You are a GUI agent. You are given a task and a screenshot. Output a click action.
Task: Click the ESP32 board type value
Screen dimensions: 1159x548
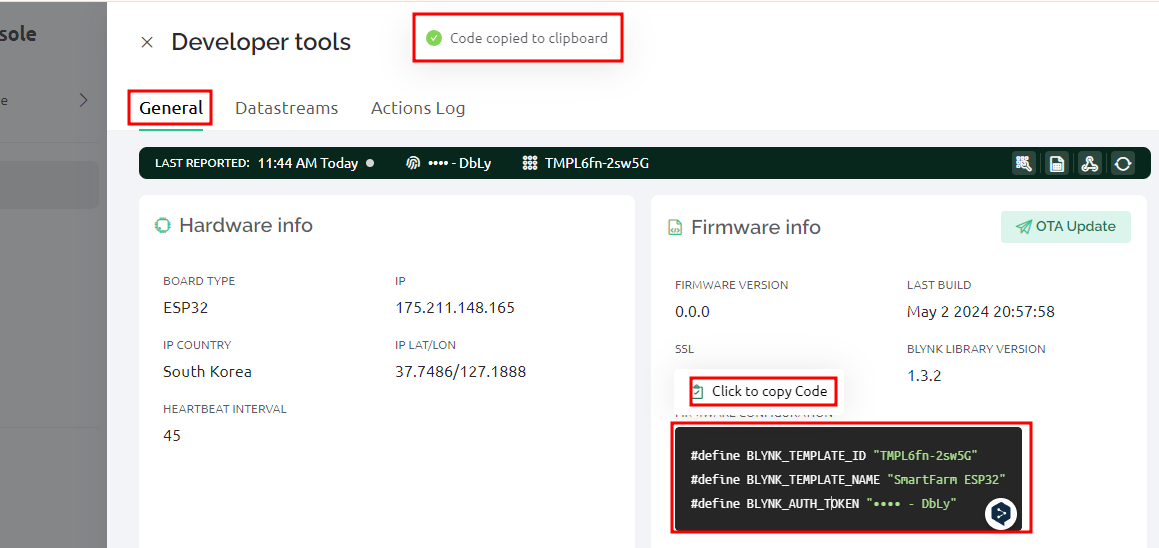coord(186,308)
